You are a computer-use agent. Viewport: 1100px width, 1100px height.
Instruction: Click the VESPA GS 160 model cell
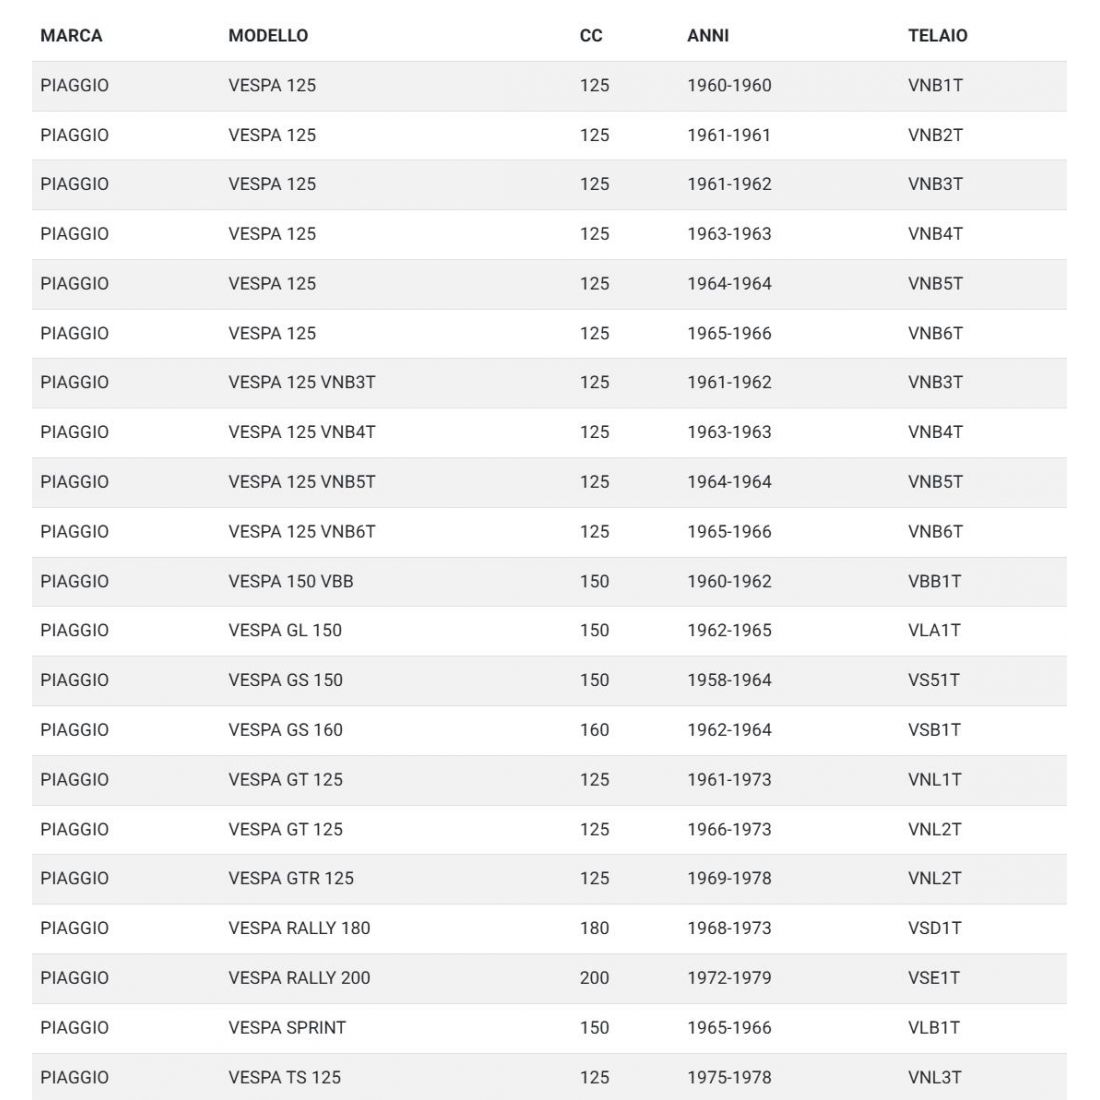click(x=285, y=730)
